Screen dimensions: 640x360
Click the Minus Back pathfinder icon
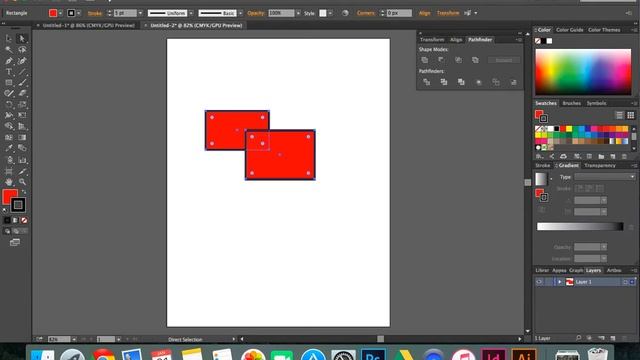[513, 82]
